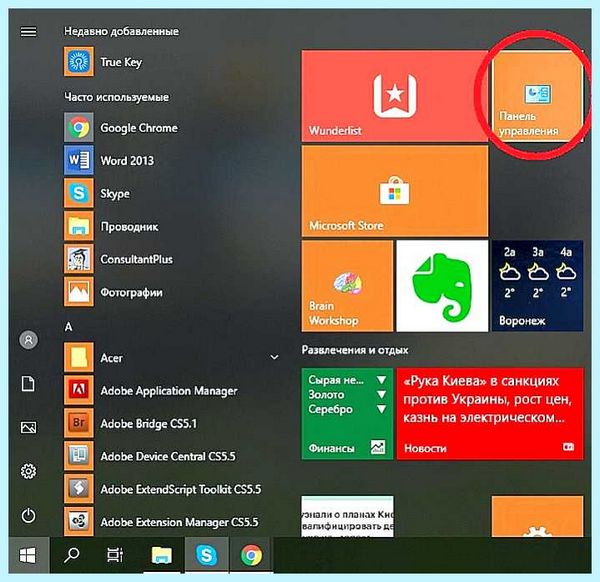Click the Часто используемые heading
This screenshot has width=600, height=582.
point(116,97)
